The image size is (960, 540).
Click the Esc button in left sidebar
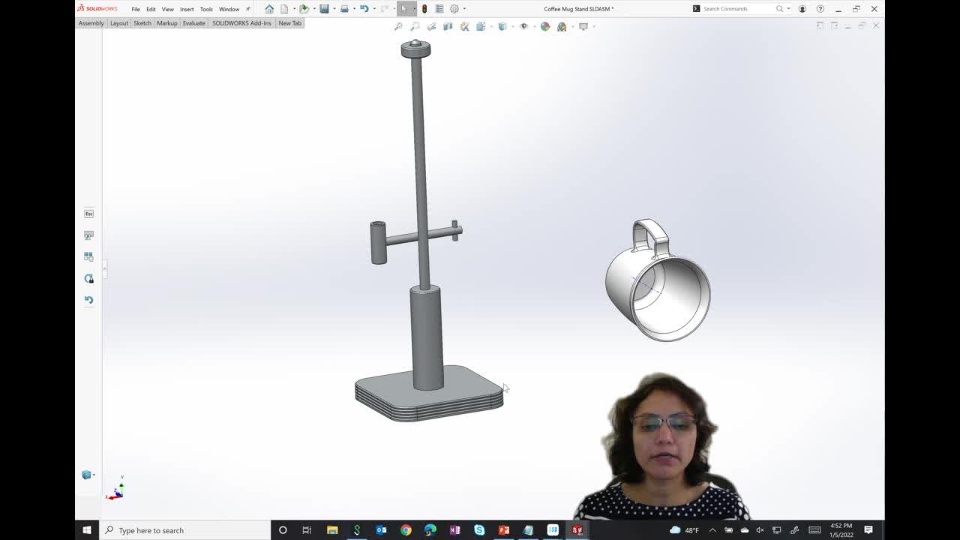tap(89, 214)
